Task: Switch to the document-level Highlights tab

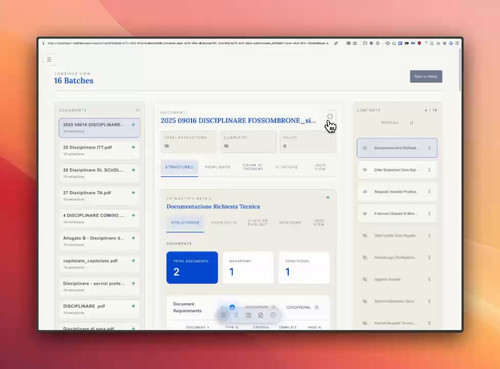Action: click(x=217, y=167)
